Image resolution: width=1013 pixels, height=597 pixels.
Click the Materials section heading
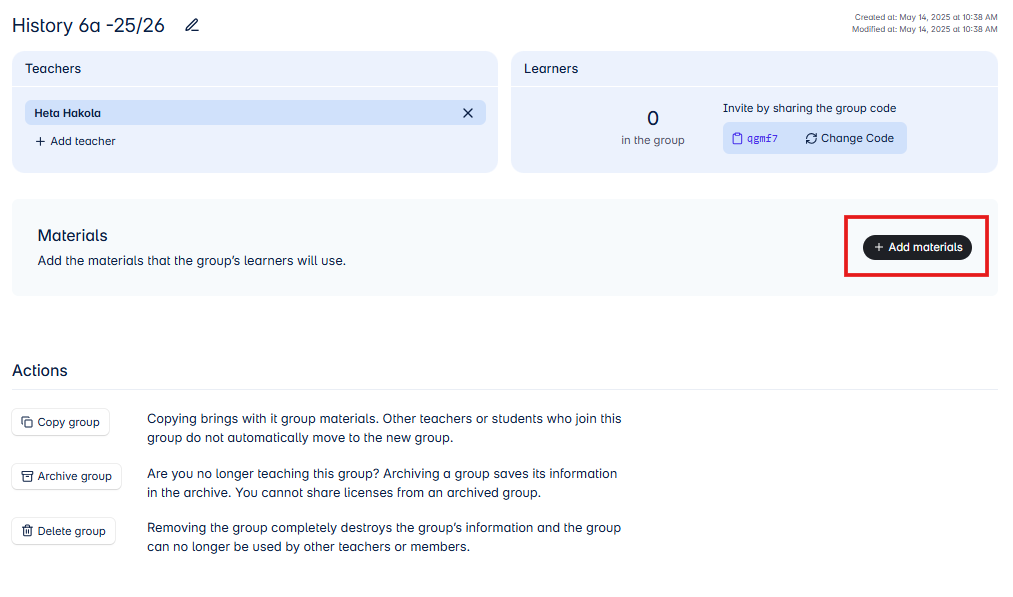tap(72, 236)
